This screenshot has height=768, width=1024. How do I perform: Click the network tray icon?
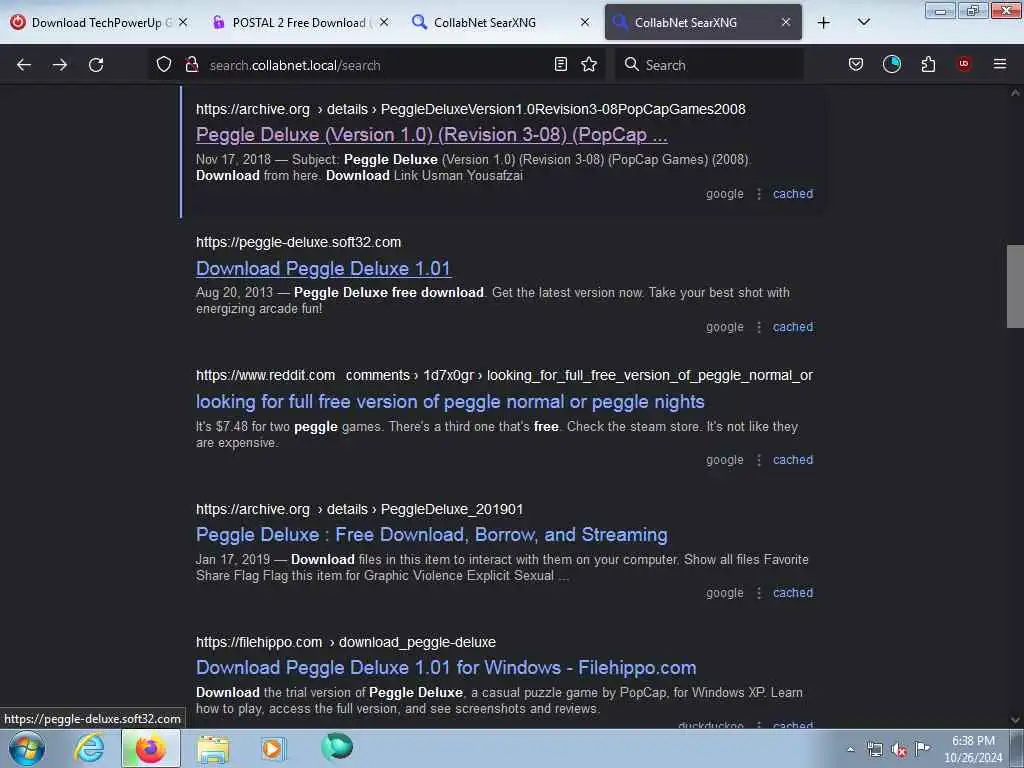coord(874,750)
